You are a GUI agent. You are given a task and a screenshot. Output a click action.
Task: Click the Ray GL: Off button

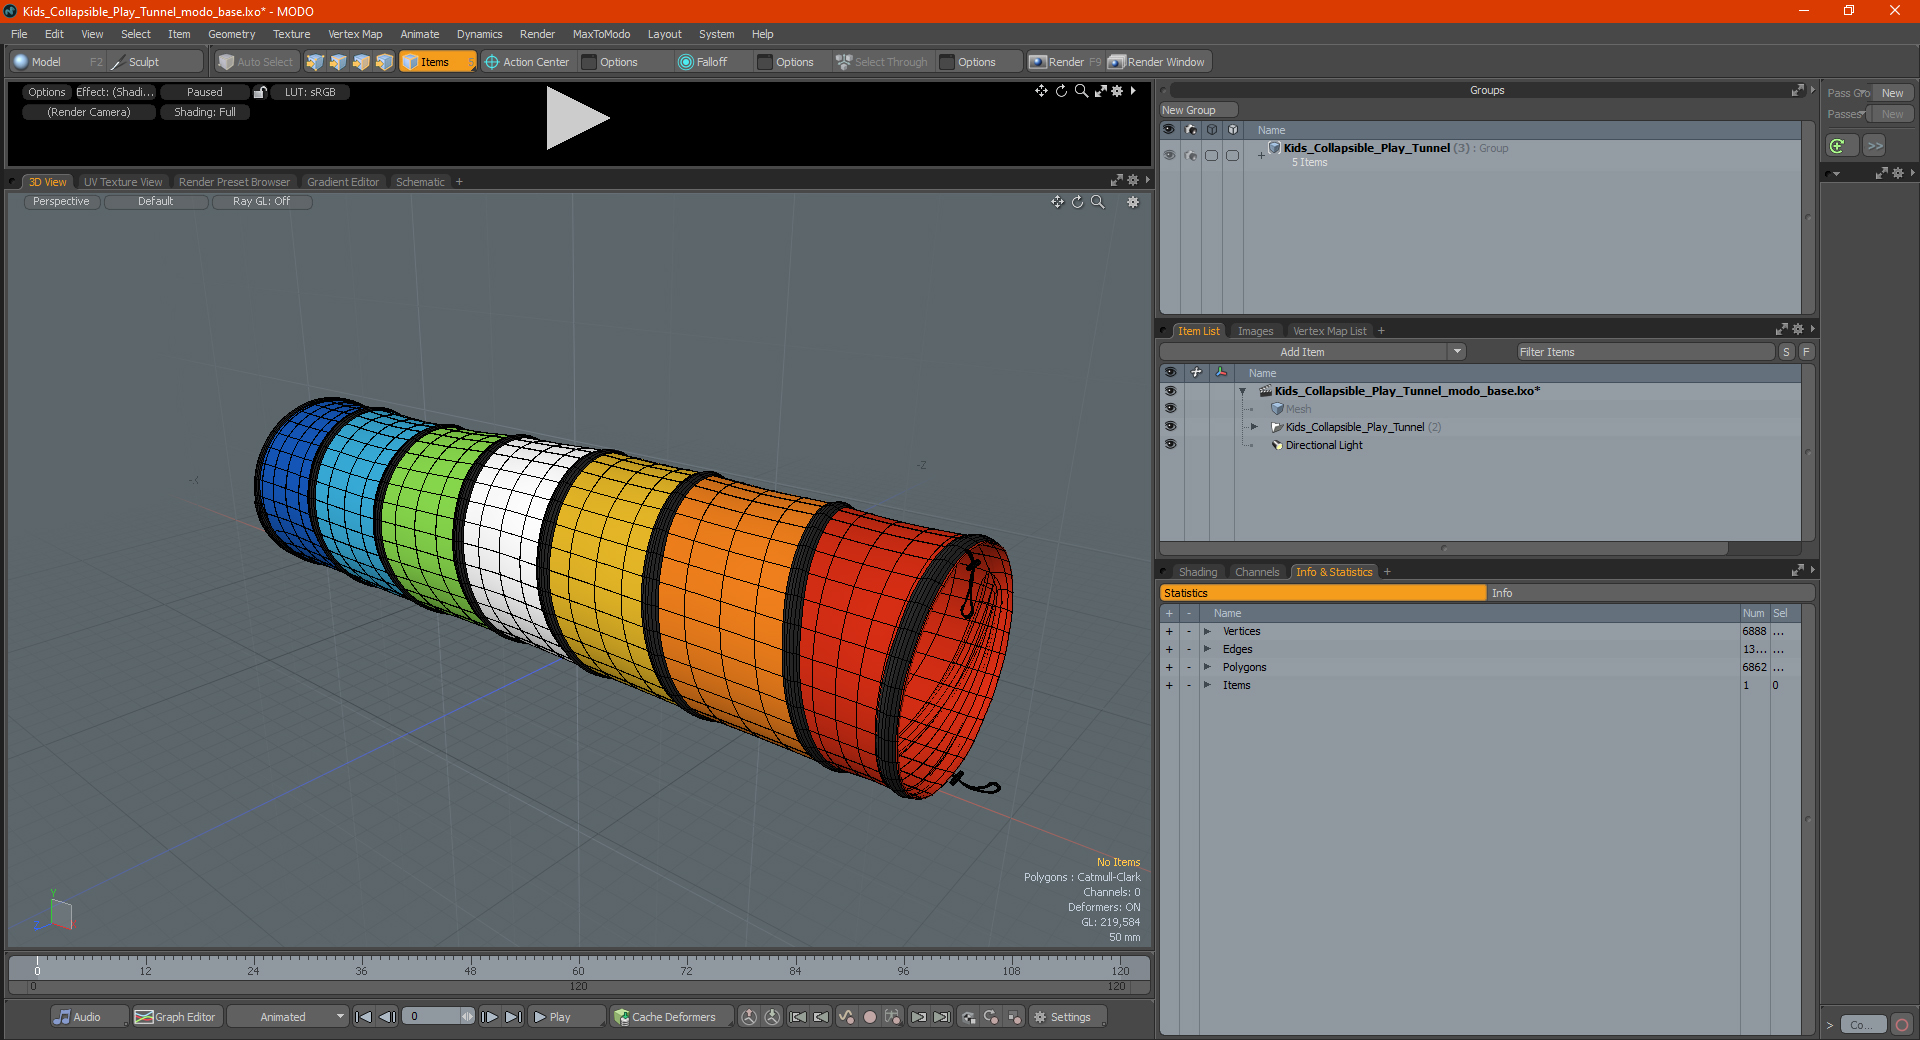pos(261,202)
